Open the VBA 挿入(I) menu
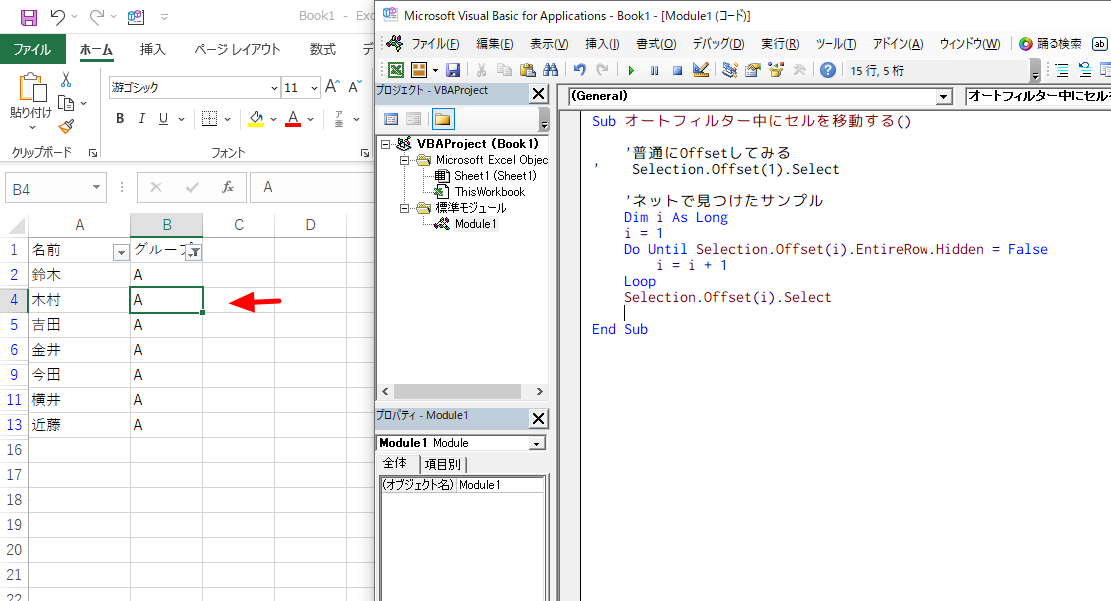Screen dimensions: 1111x601 [602, 44]
